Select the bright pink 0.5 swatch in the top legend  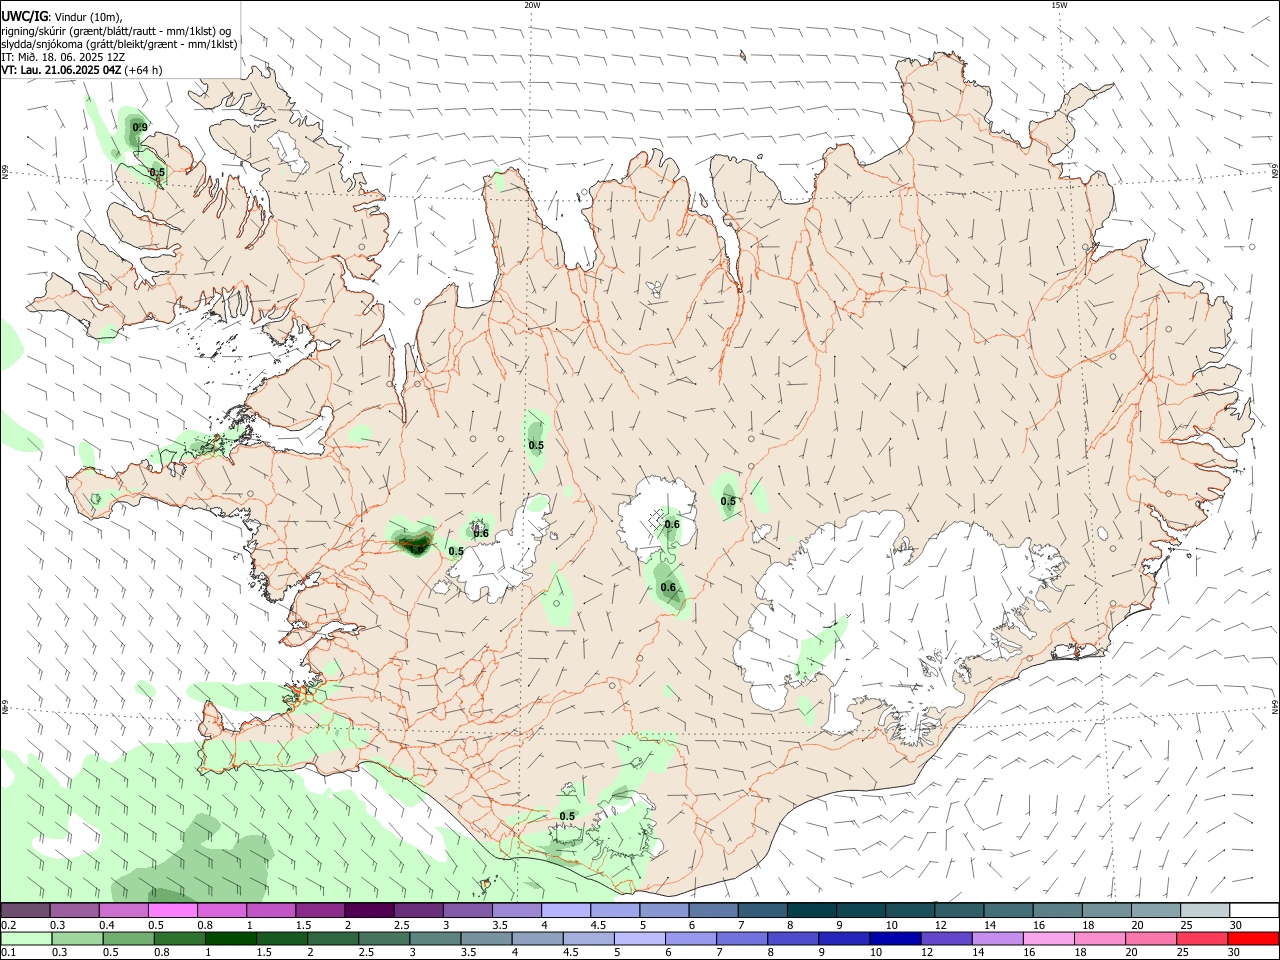(x=172, y=911)
